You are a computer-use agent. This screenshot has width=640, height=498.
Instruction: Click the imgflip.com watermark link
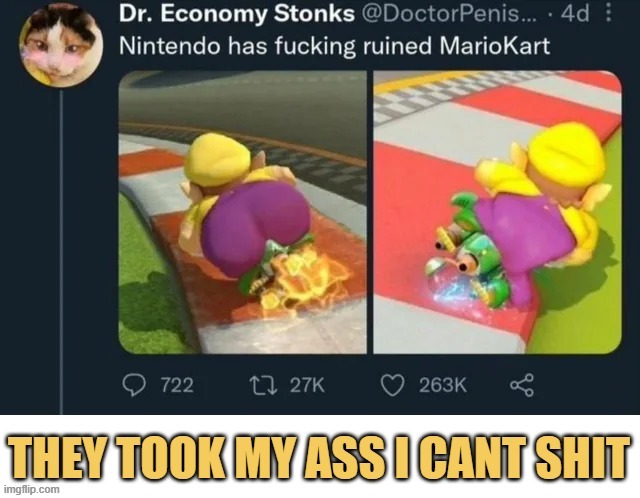[31, 489]
